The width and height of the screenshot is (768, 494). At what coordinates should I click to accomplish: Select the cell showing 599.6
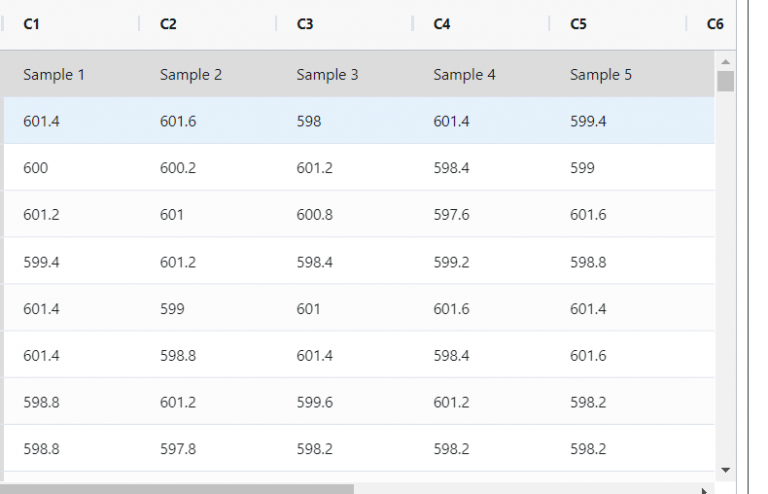coord(314,402)
